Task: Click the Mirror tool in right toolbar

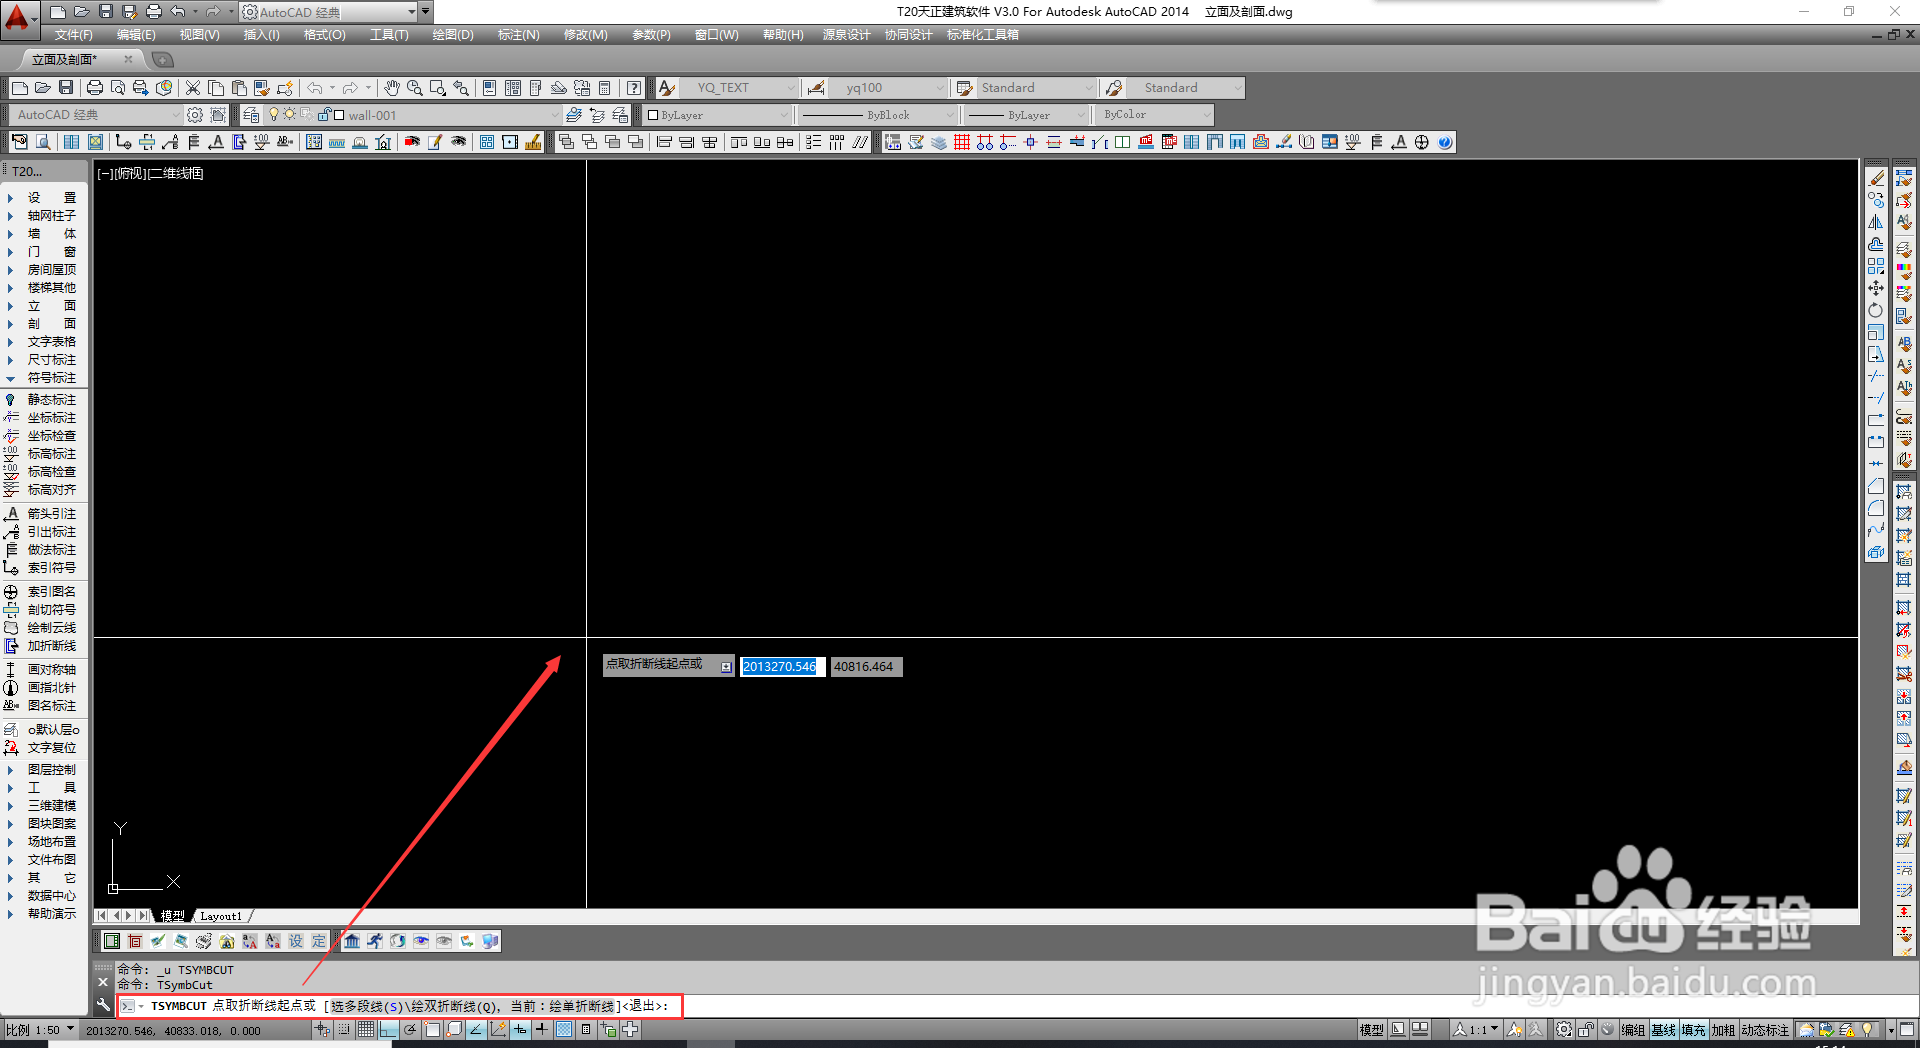Action: click(1876, 222)
